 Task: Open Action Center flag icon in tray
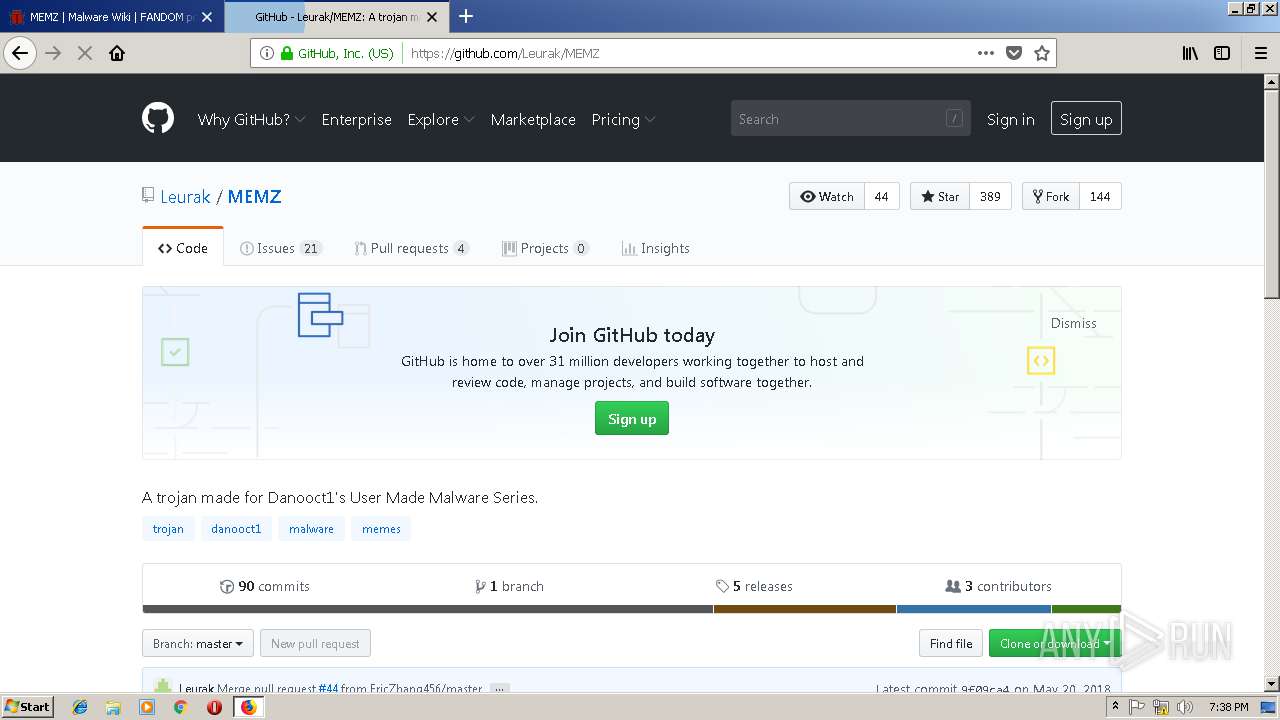pyautogui.click(x=1137, y=707)
